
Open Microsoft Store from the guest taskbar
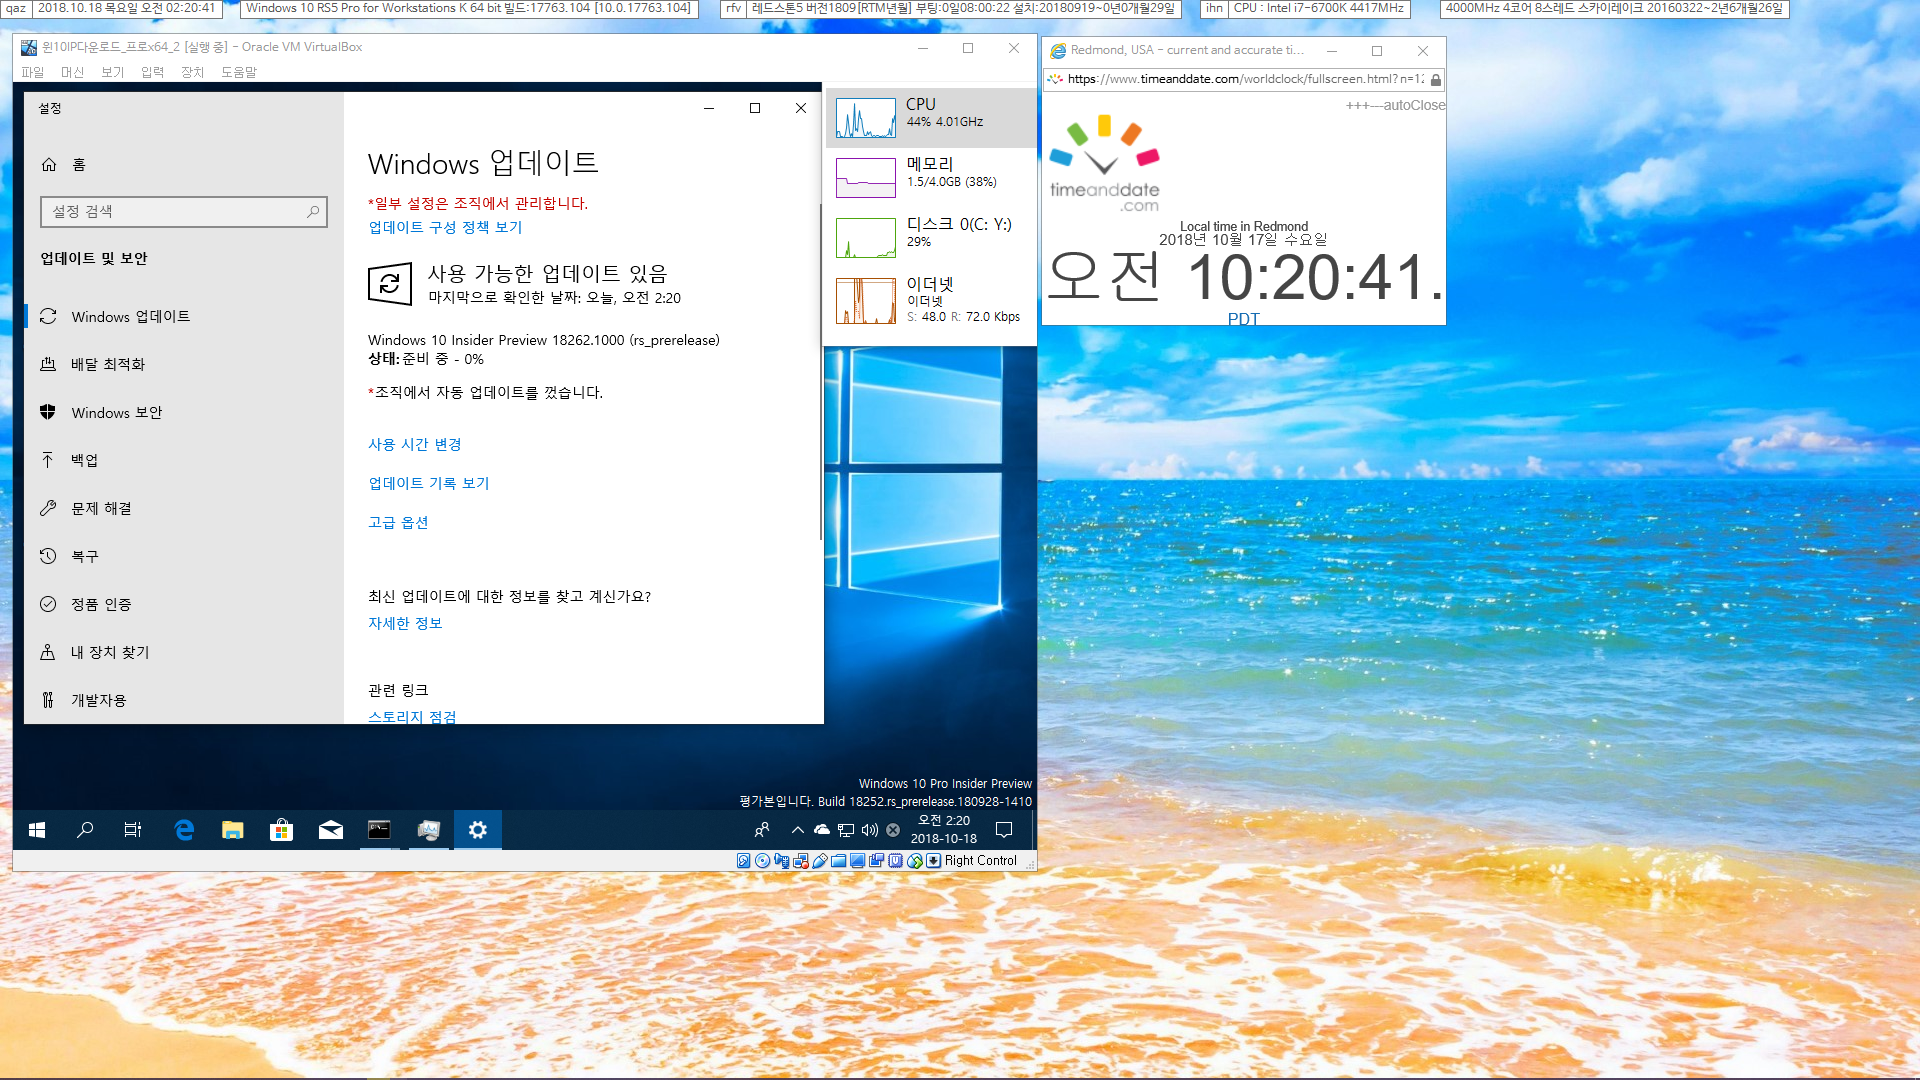tap(282, 830)
